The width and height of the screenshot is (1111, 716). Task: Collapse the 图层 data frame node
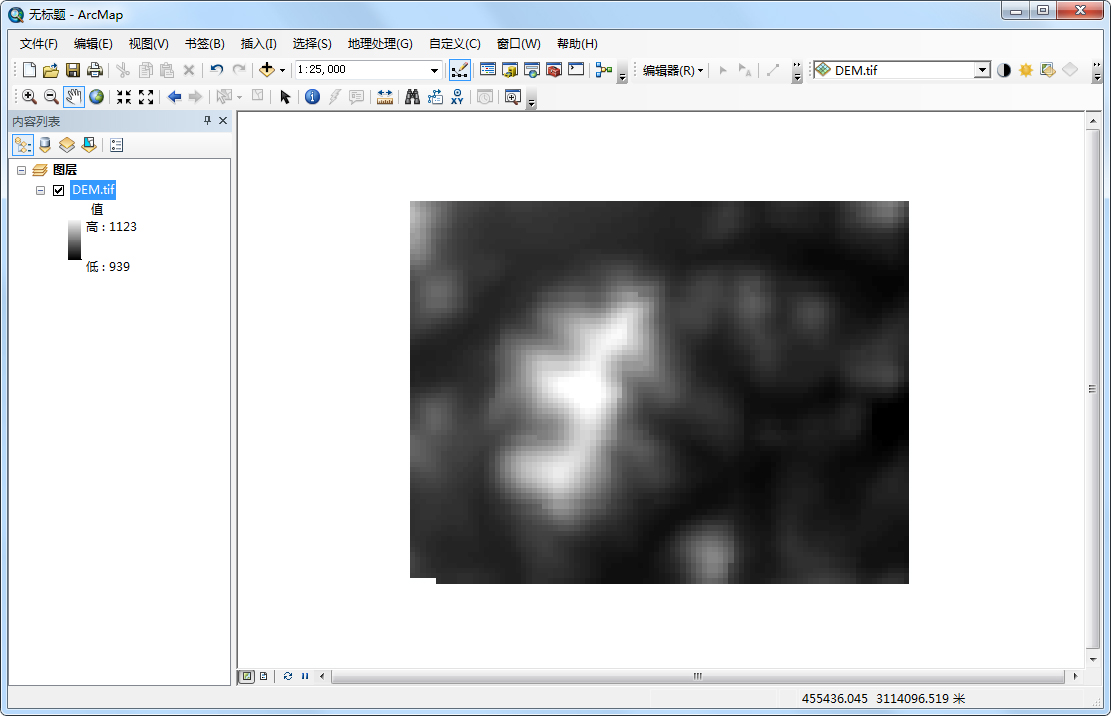pos(21,170)
